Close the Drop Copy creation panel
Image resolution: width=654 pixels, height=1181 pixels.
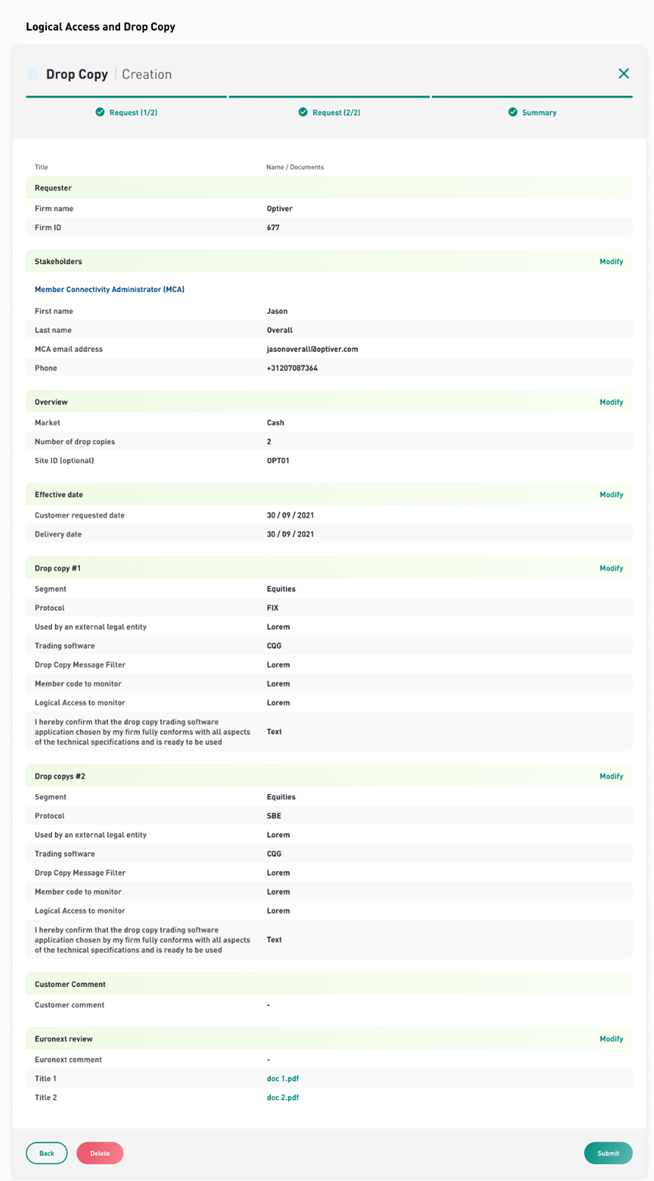624,74
